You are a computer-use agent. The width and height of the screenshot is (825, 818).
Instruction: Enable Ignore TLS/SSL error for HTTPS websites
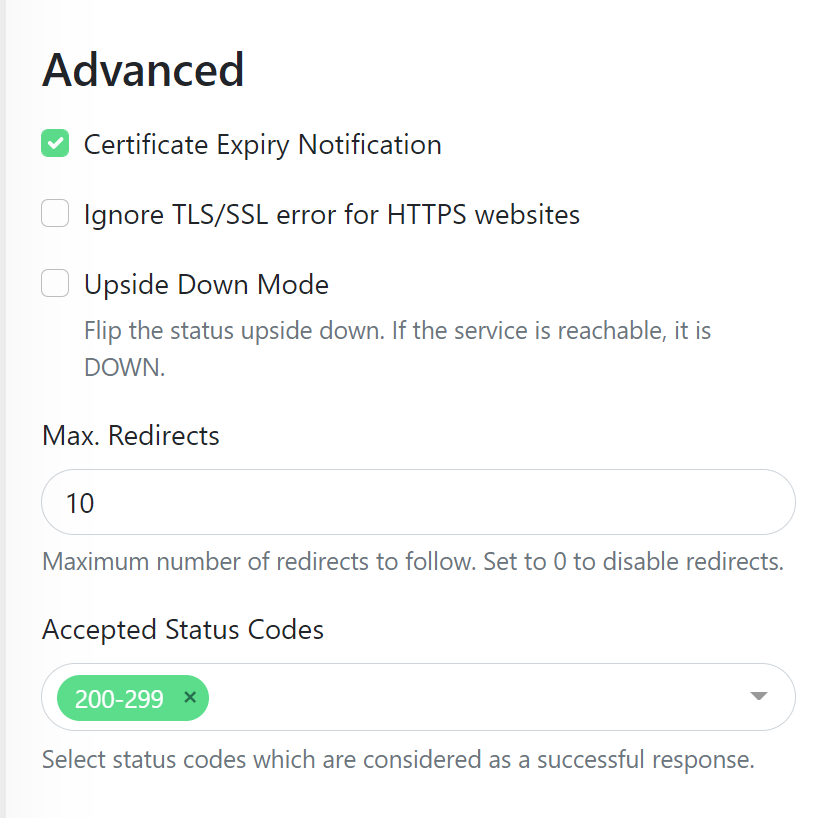[x=55, y=213]
